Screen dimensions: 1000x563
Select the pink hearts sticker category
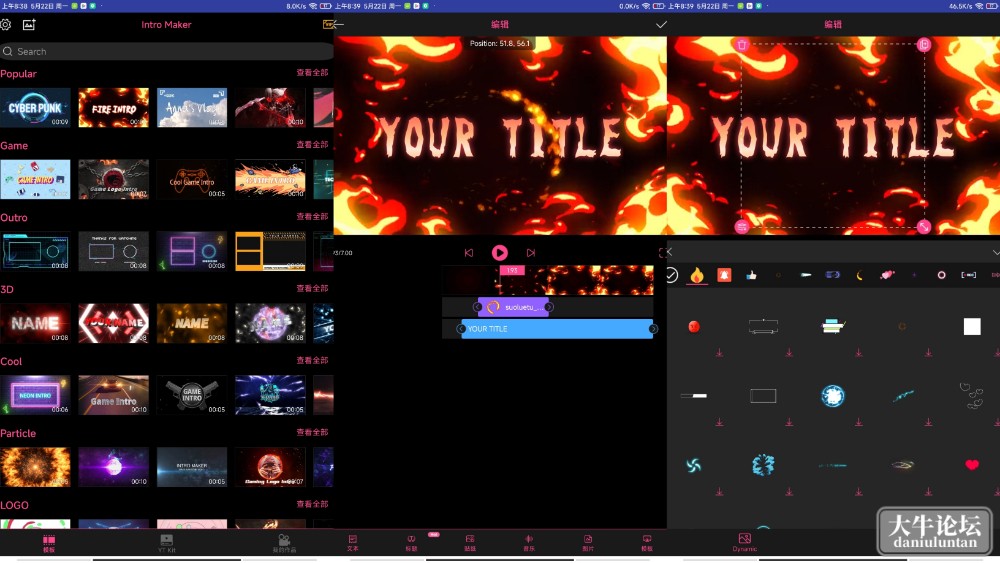click(887, 275)
